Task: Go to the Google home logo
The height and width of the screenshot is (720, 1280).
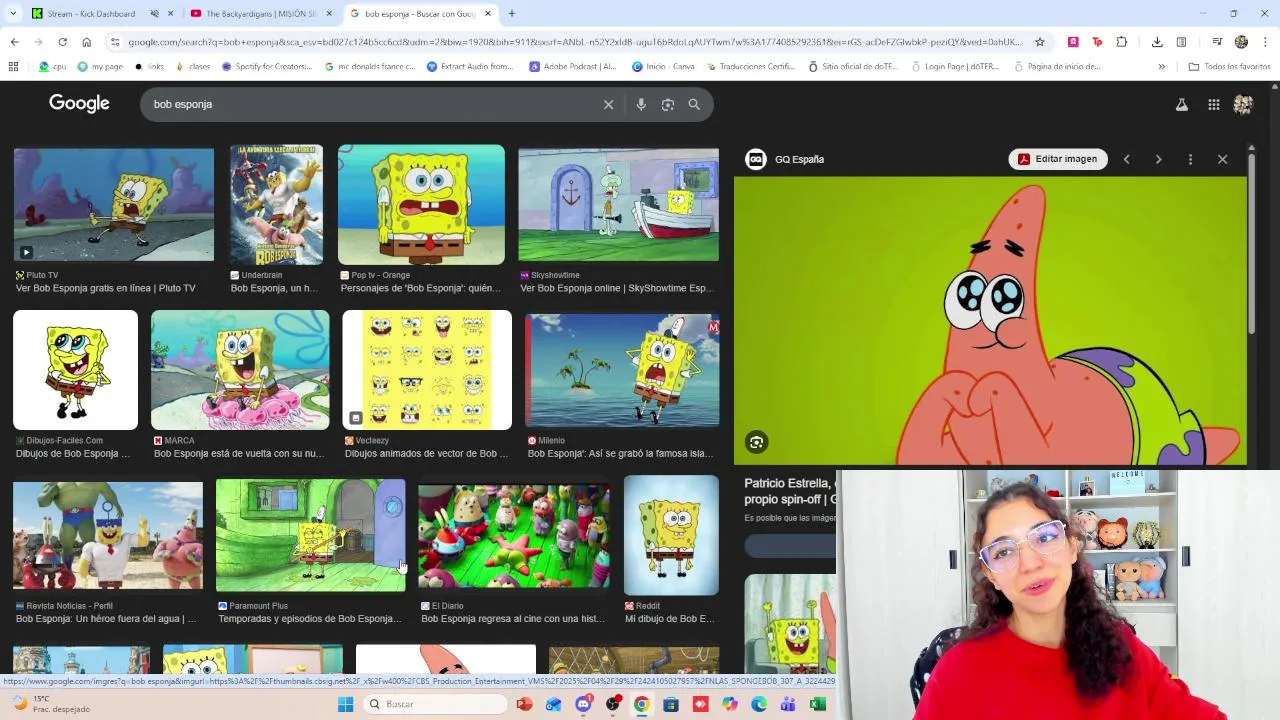Action: (x=79, y=104)
